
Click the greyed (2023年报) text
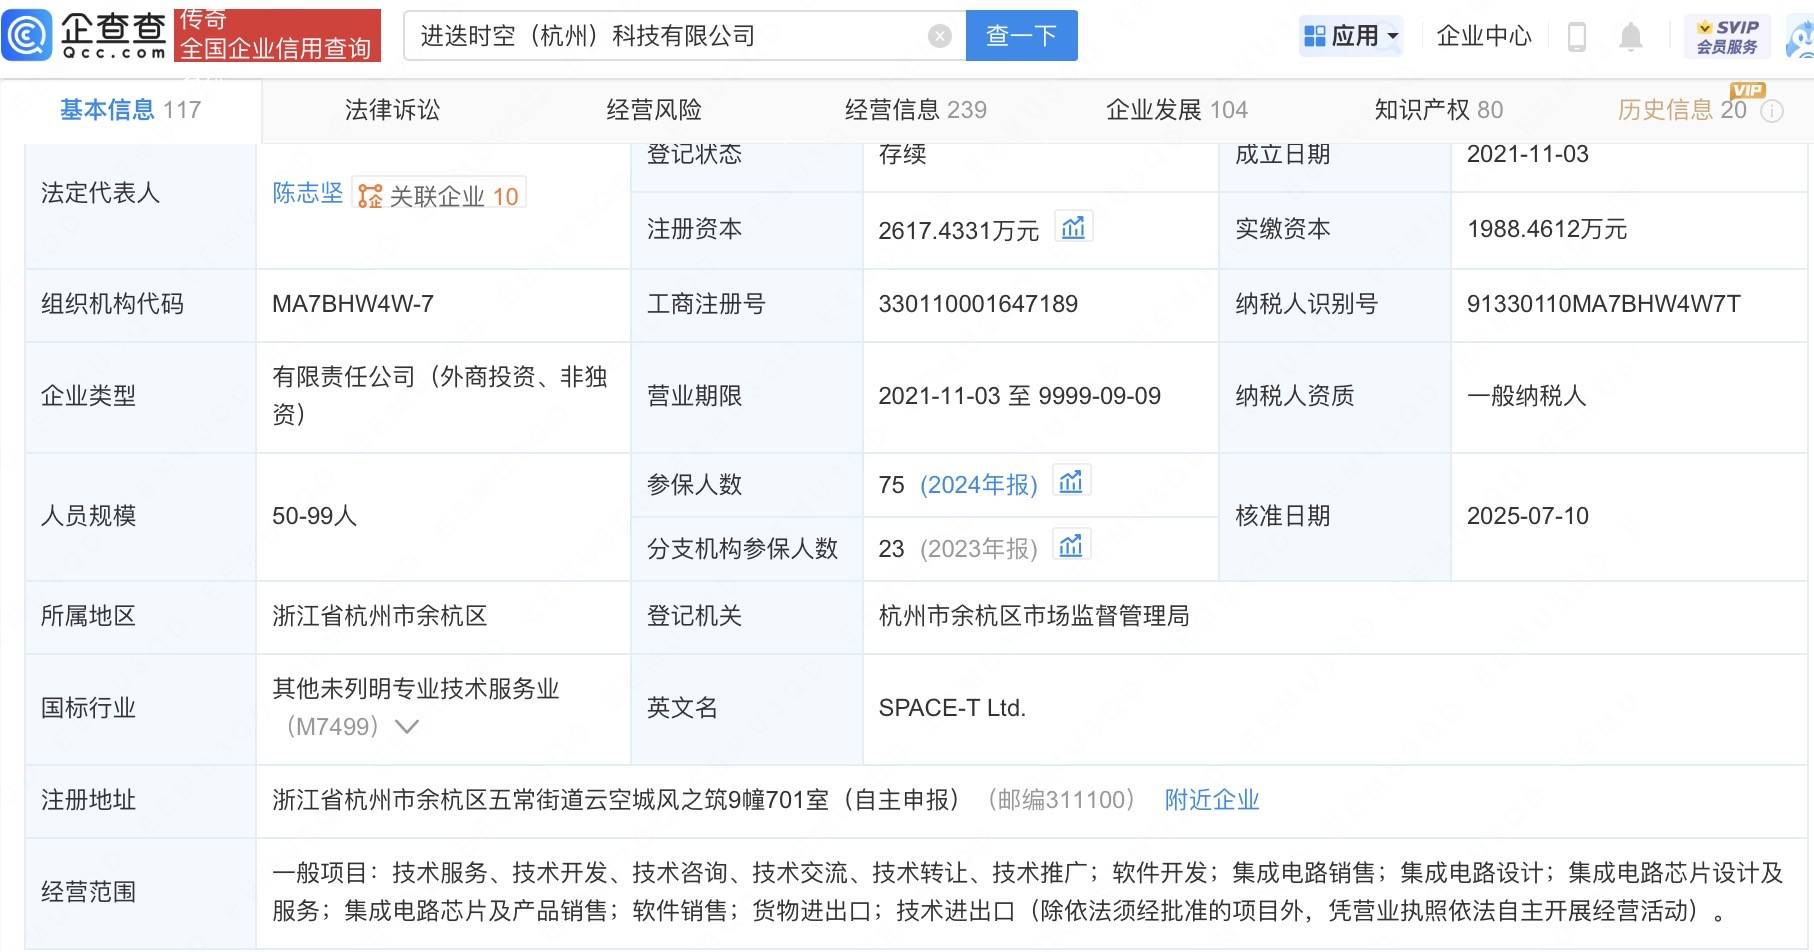coord(978,549)
